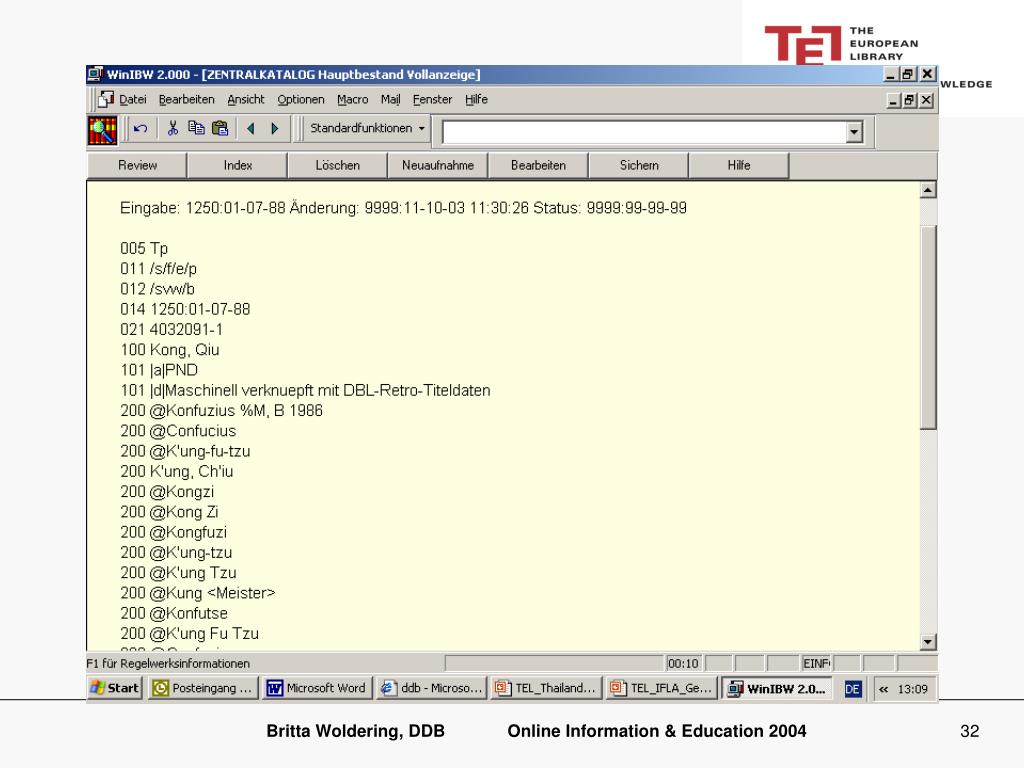
Task: Open the Hilfe menu in menu bar
Action: click(476, 99)
